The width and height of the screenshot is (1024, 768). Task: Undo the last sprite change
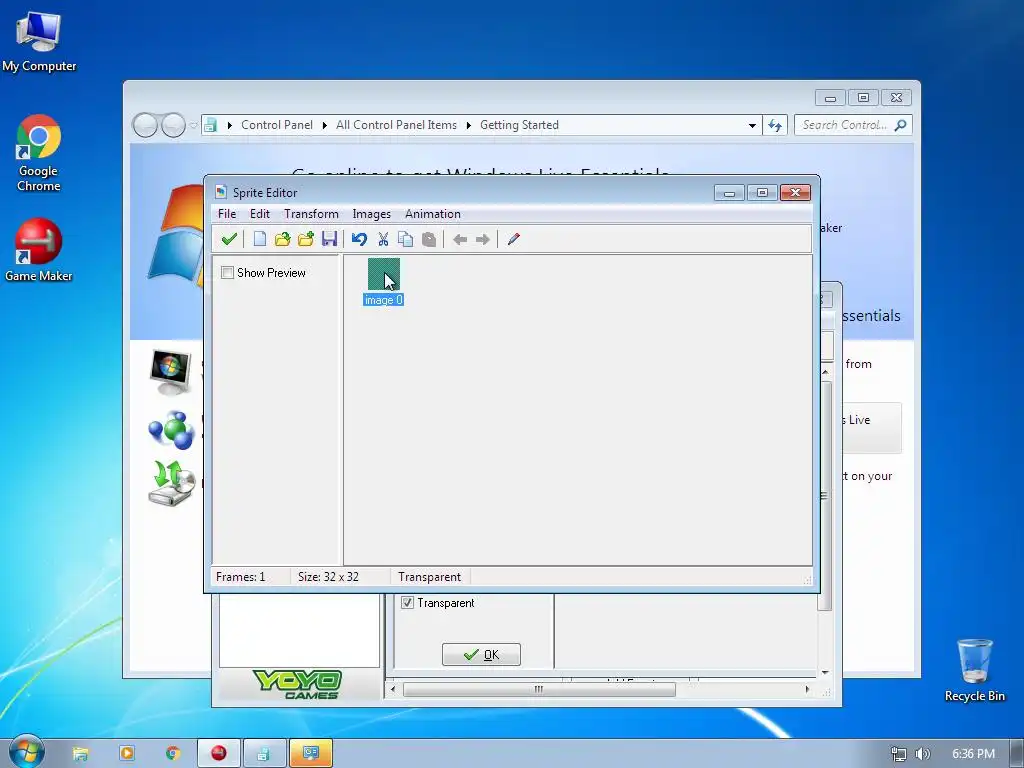click(359, 239)
